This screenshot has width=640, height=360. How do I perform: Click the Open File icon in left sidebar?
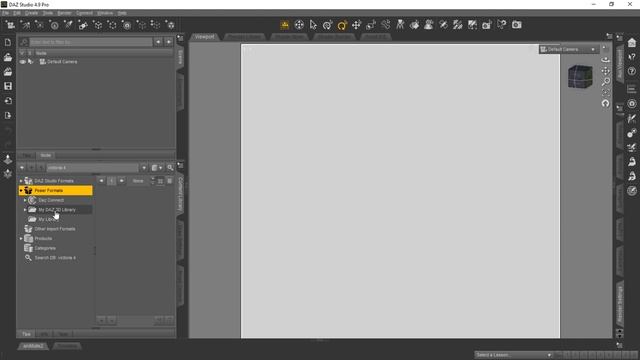tap(8, 57)
